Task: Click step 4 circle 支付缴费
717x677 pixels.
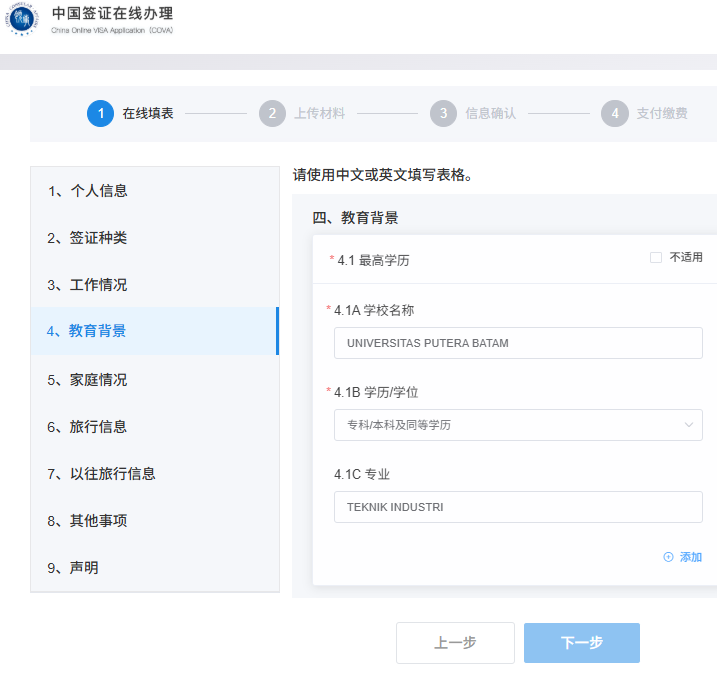Action: click(x=615, y=113)
